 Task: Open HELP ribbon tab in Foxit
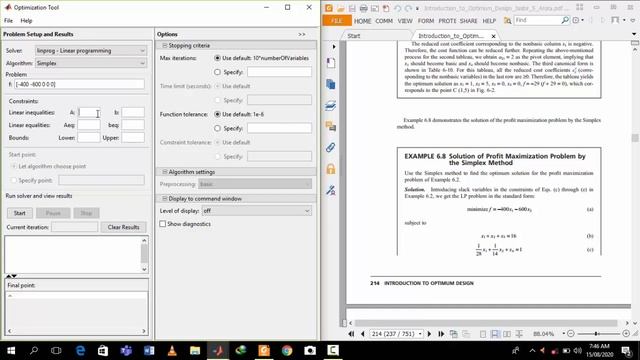tap(489, 21)
